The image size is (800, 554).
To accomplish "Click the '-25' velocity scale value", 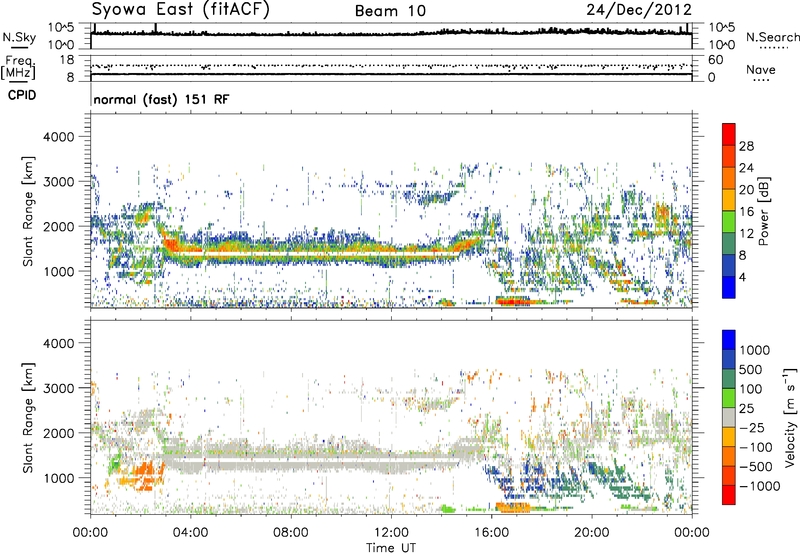I will point(750,427).
